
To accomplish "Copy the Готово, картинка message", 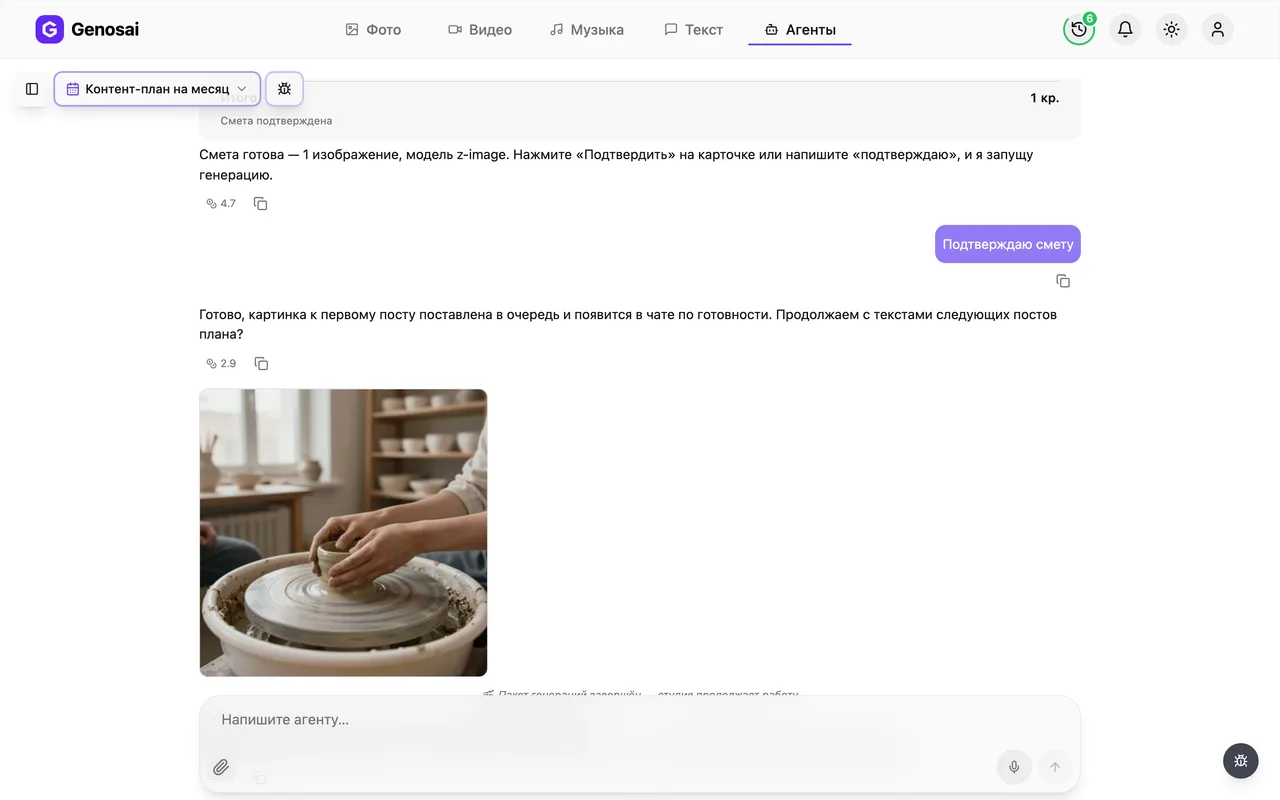I will pos(261,364).
